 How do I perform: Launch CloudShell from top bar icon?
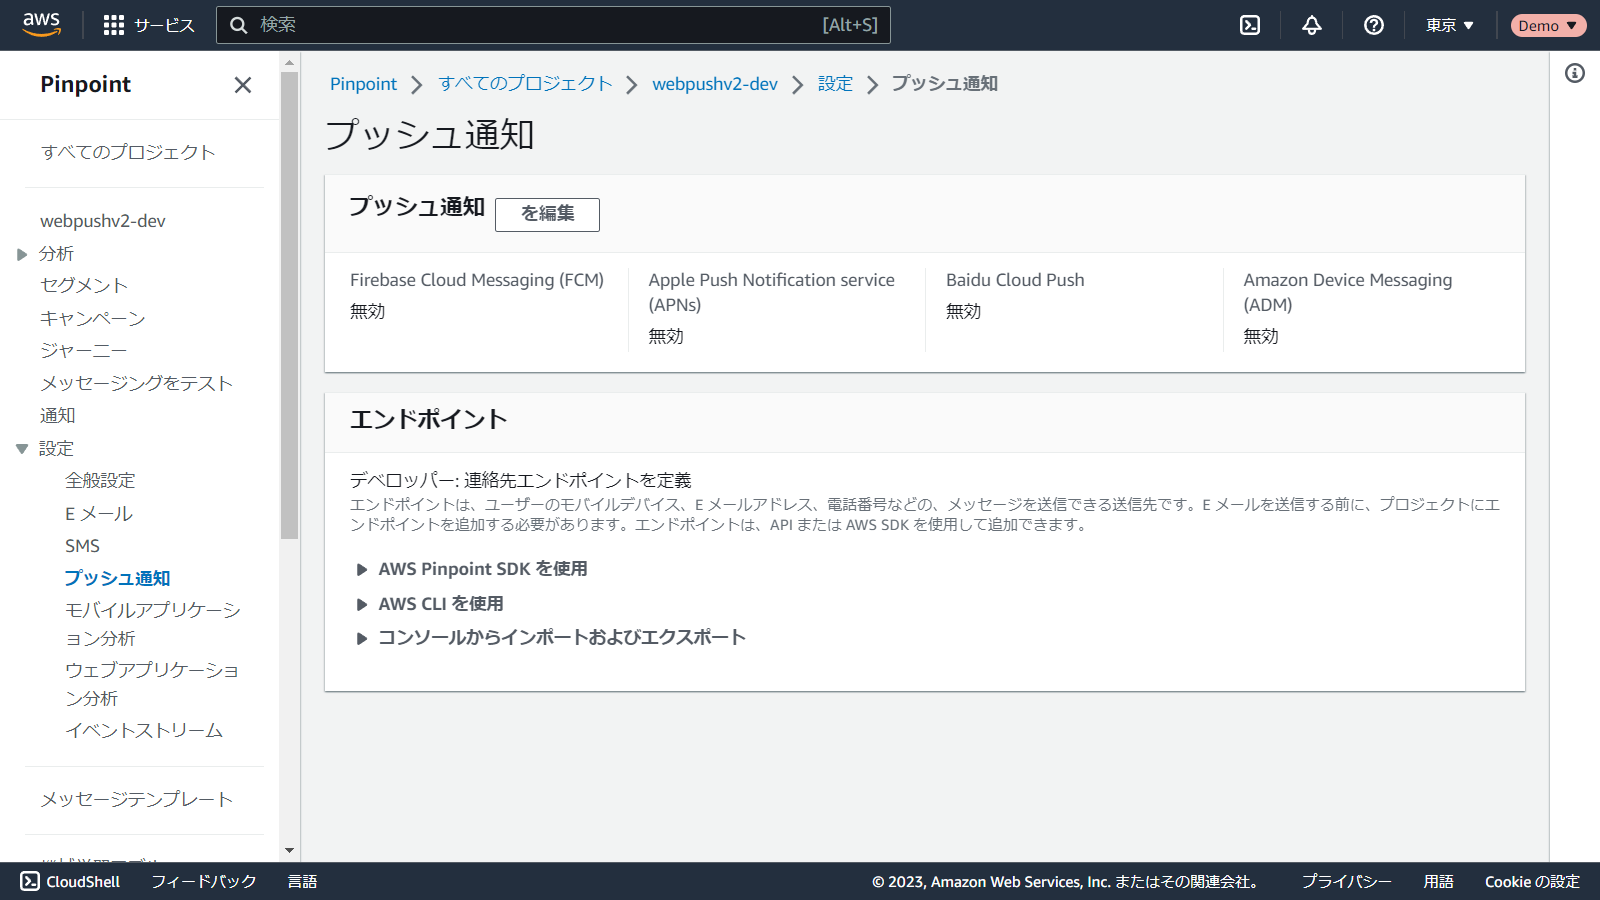[x=1250, y=25]
